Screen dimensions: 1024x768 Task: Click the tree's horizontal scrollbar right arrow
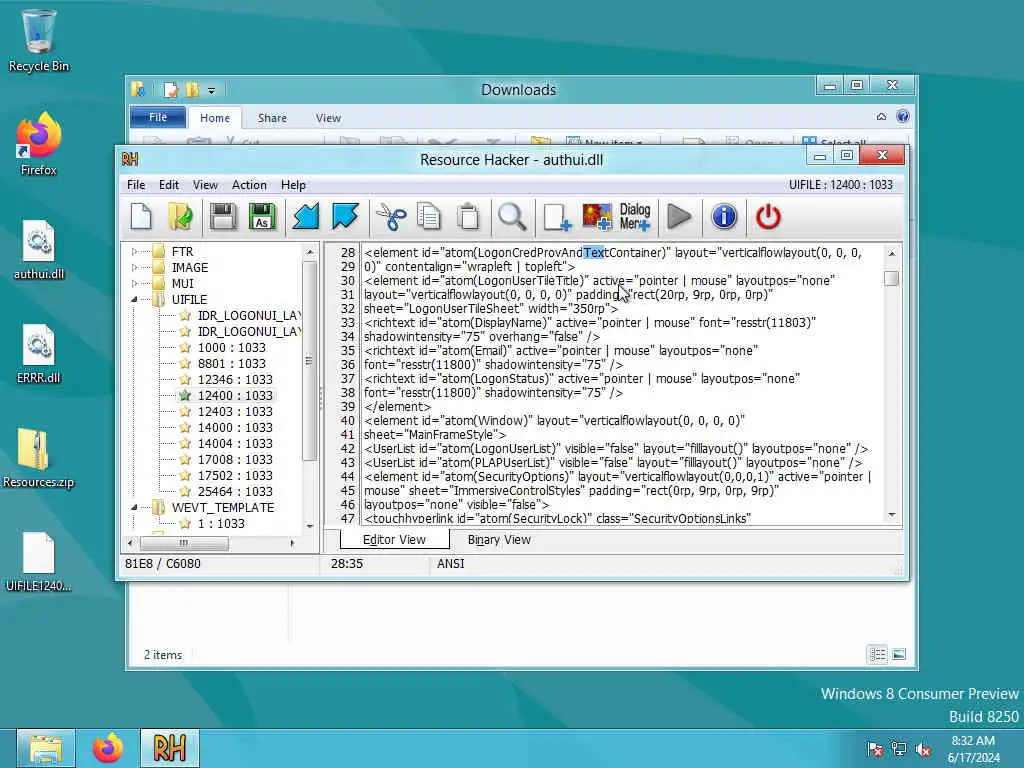292,543
